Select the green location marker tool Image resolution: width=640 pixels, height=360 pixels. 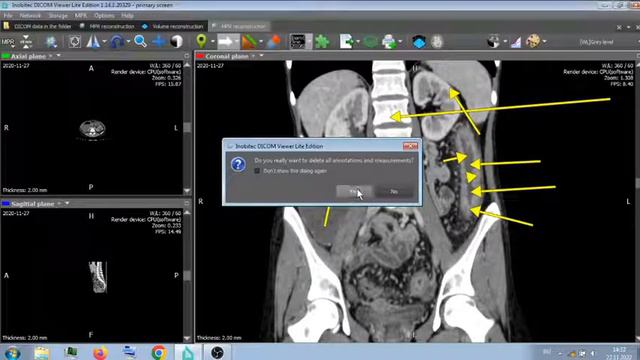tap(201, 41)
